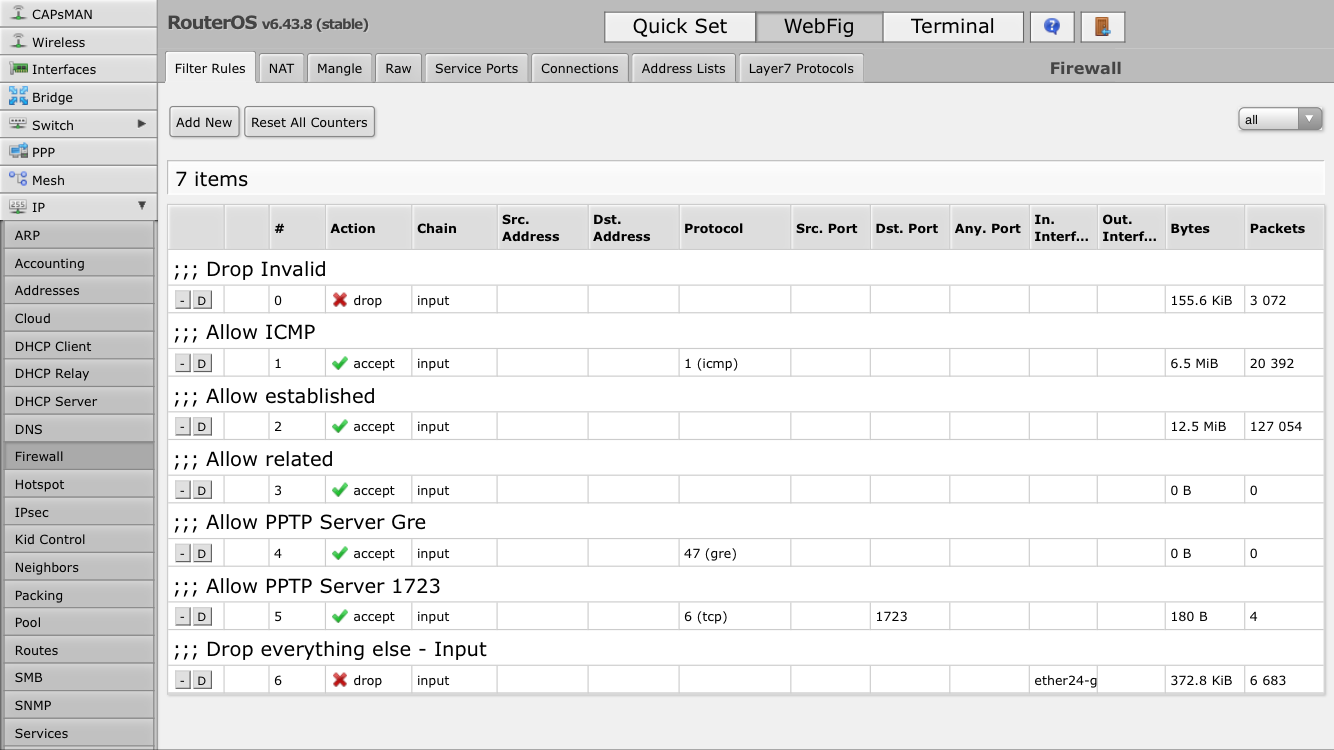
Task: Click the Interfaces card icon
Action: click(17, 69)
